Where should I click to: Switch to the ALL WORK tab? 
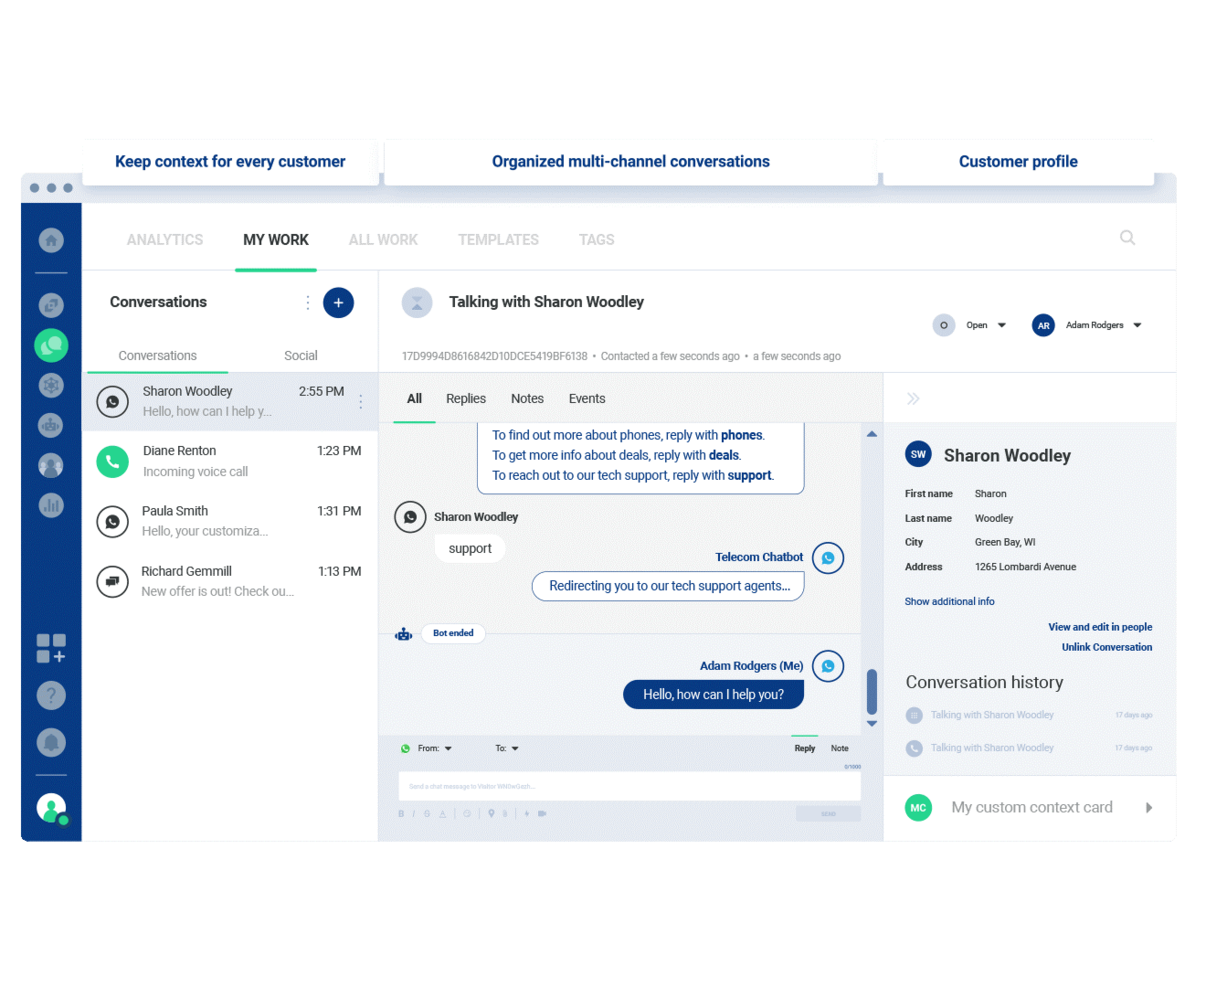(383, 240)
